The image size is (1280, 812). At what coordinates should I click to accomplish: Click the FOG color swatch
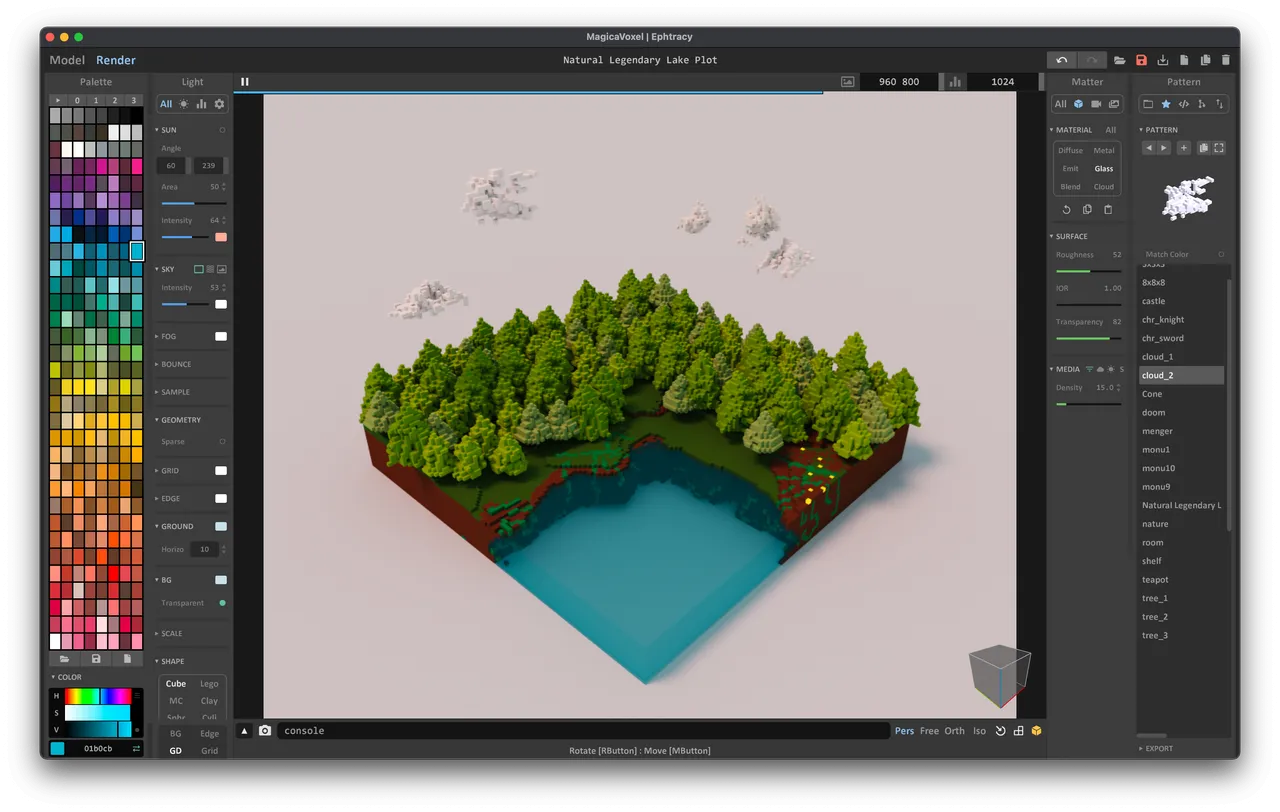pyautogui.click(x=221, y=337)
